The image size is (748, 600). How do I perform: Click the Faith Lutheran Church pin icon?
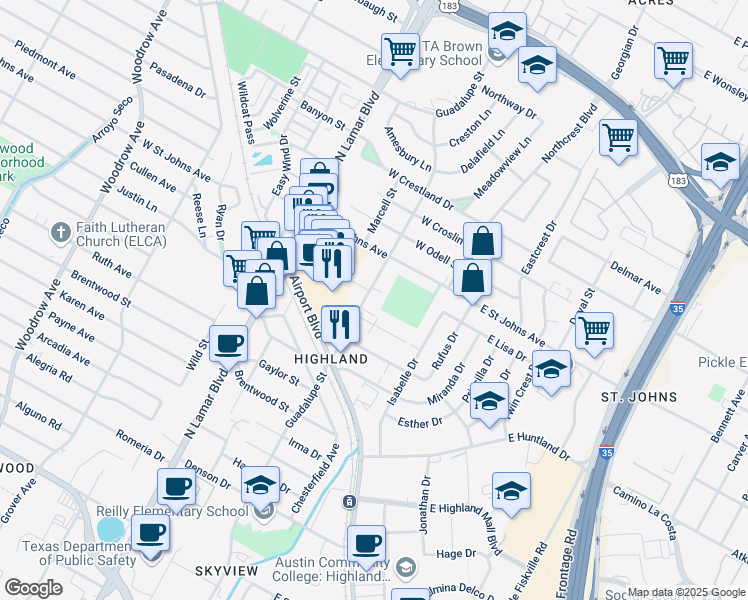pyautogui.click(x=61, y=234)
